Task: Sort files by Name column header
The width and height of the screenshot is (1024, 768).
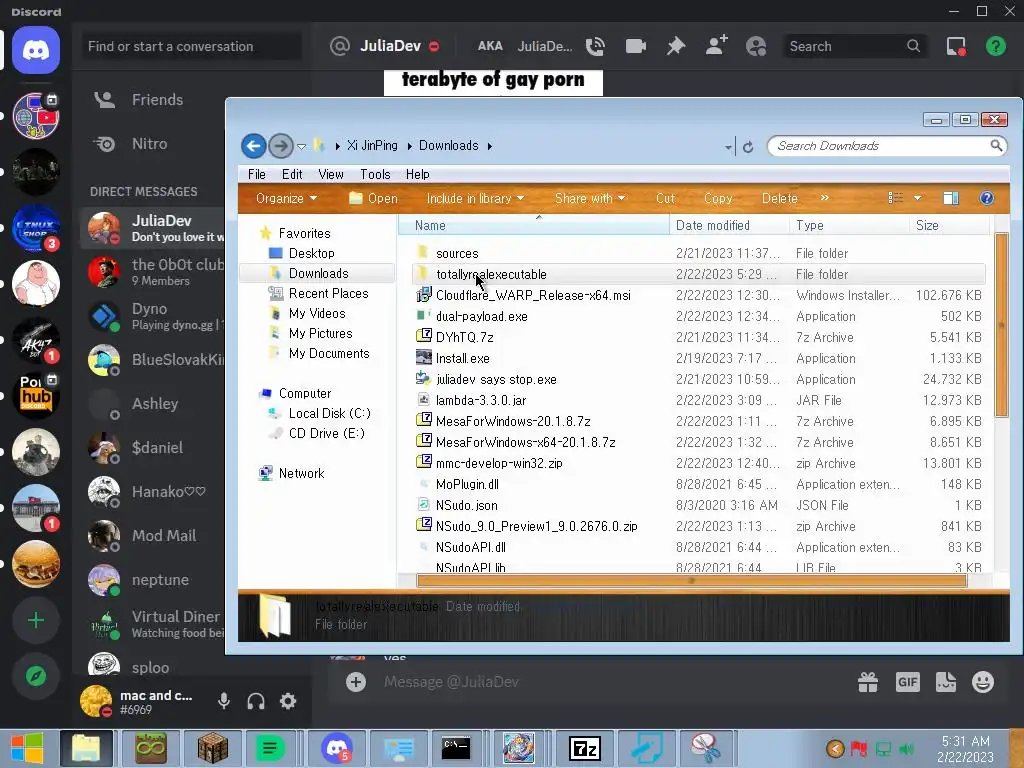Action: 534,225
